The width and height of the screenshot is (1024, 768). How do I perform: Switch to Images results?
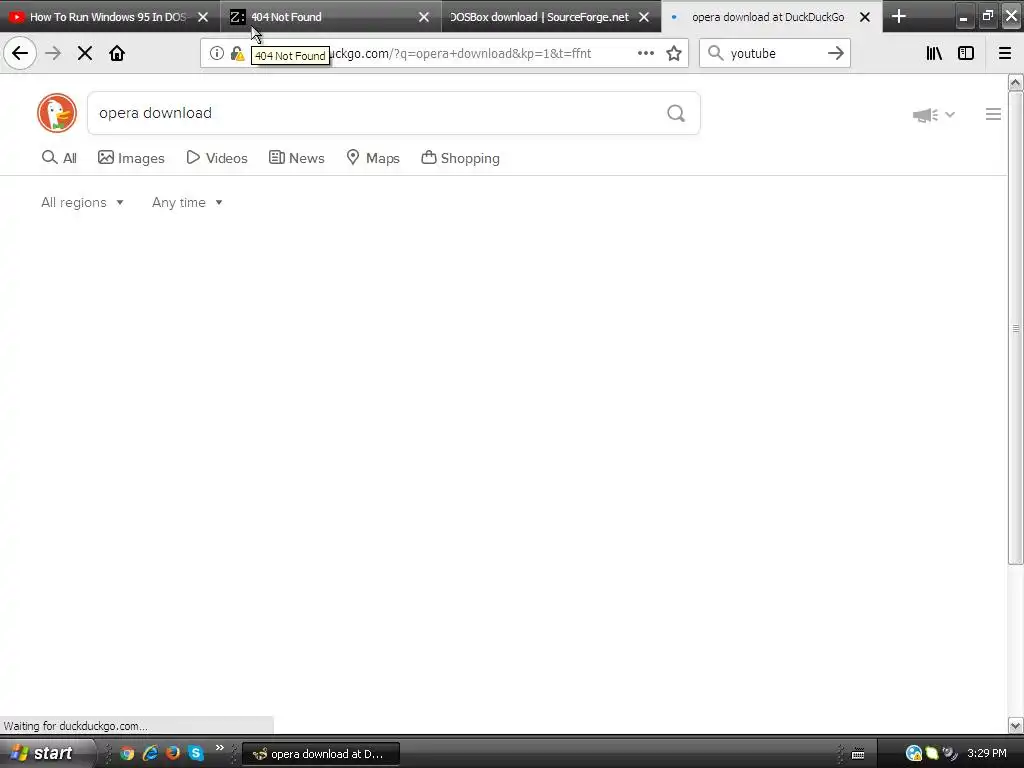[131, 158]
